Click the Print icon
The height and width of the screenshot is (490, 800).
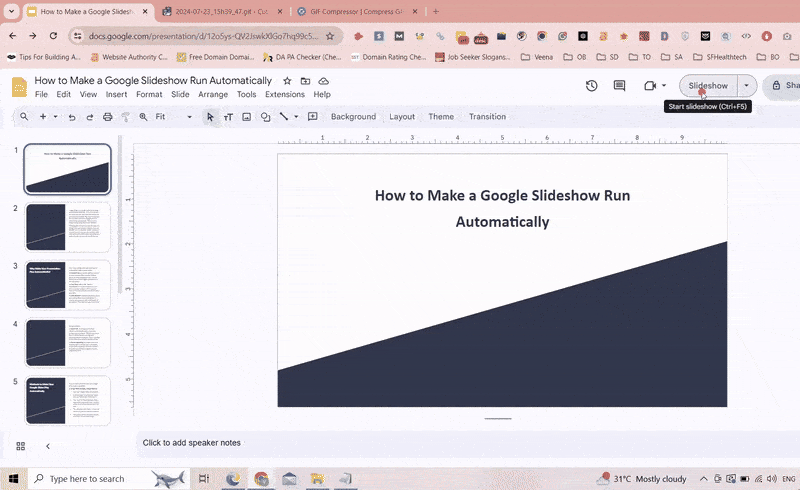coord(108,117)
